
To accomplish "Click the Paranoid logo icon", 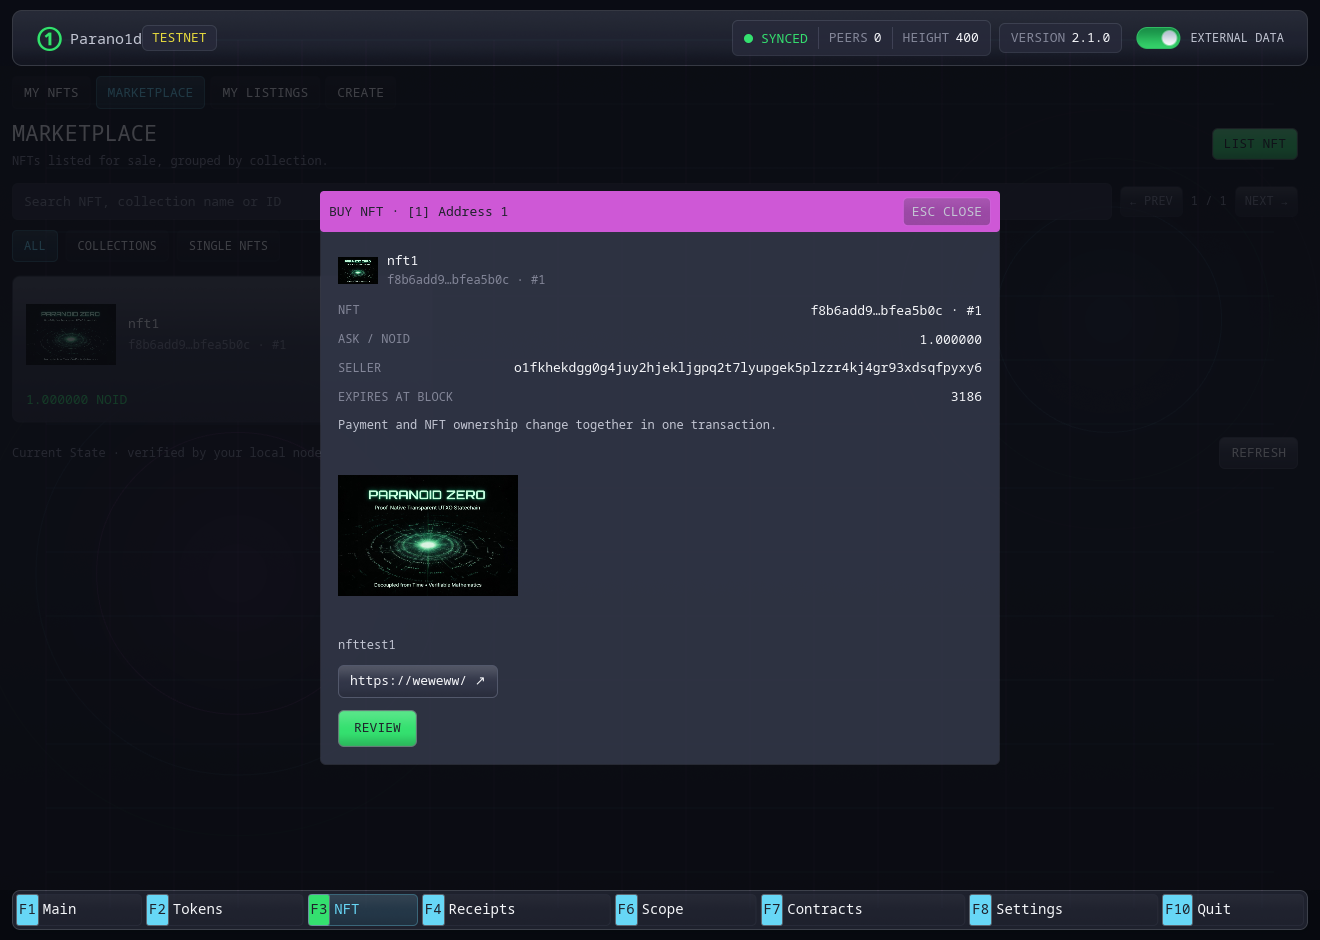I will (x=49, y=39).
